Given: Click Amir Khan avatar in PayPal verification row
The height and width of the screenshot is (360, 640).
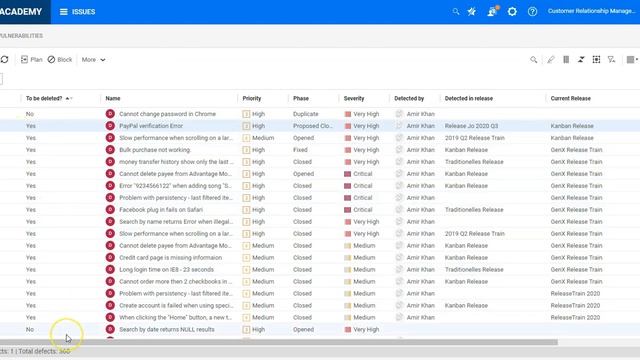Looking at the screenshot, I should pos(399,126).
